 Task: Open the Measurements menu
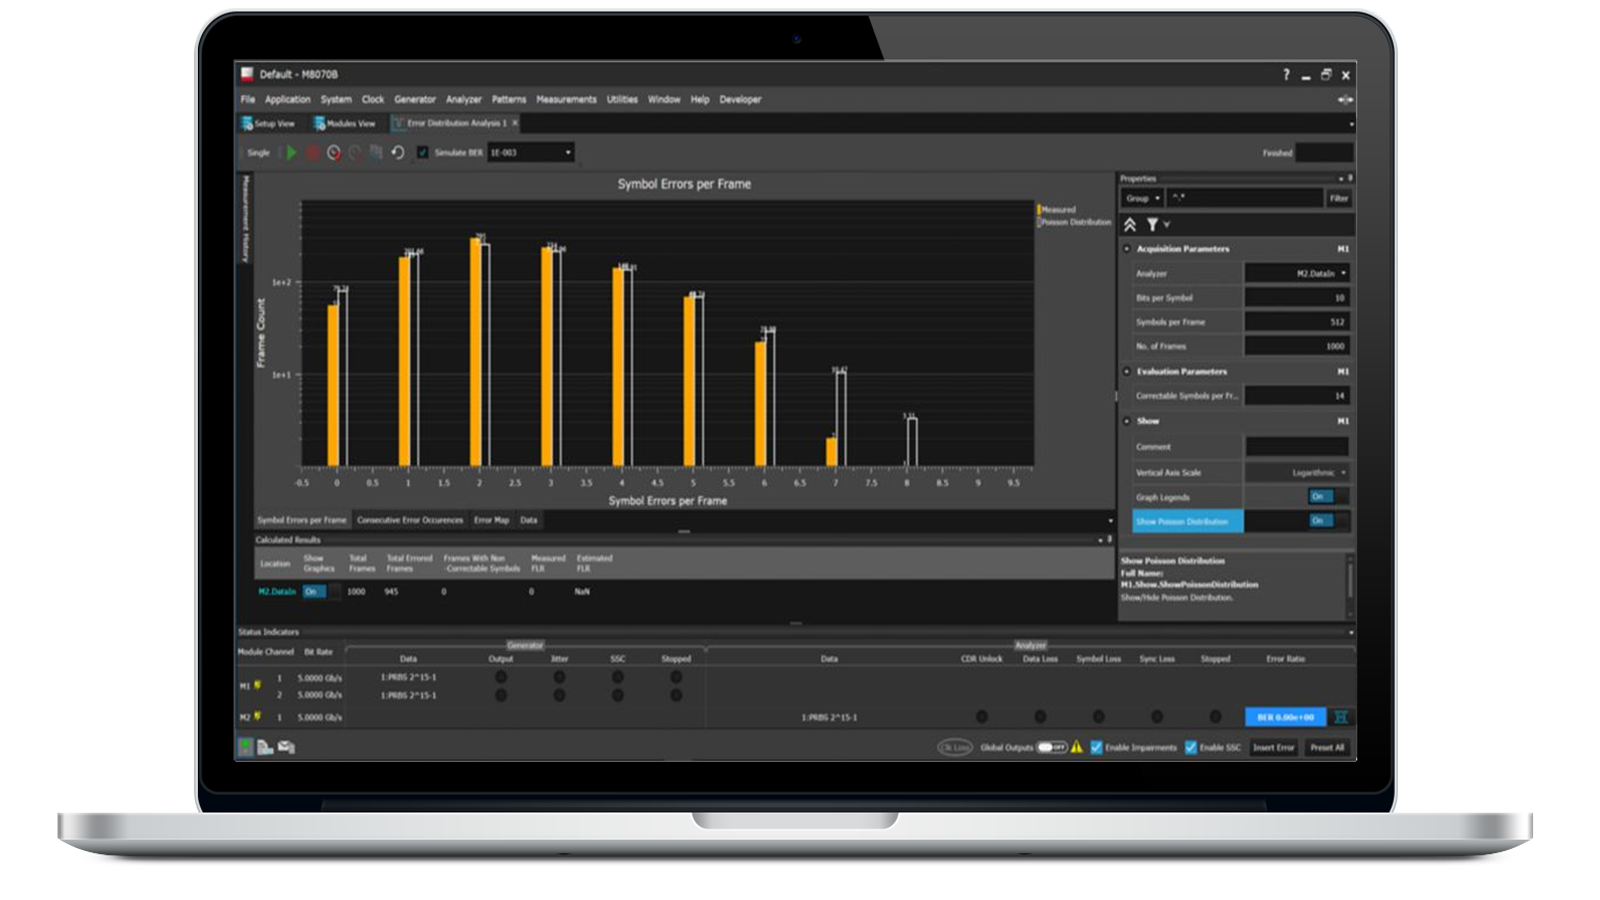566,100
